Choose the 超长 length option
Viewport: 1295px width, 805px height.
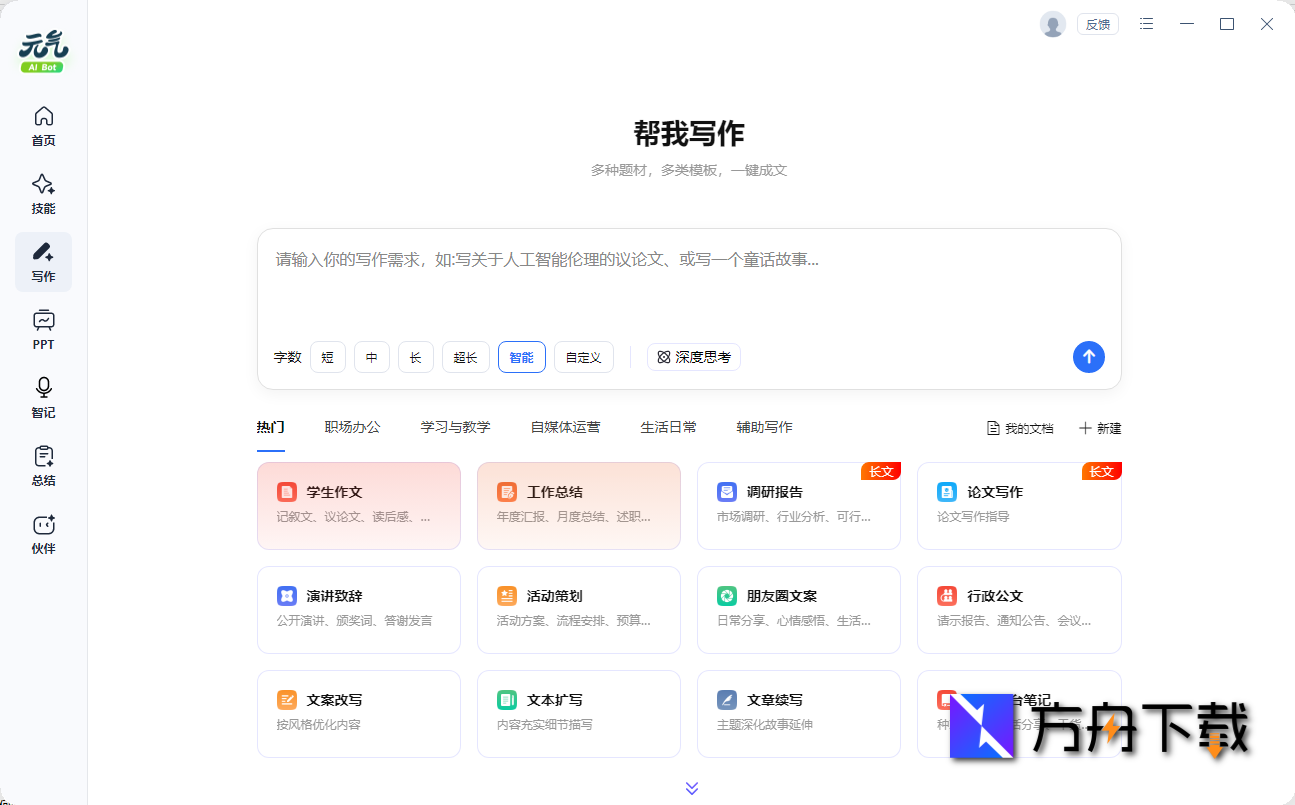[465, 357]
